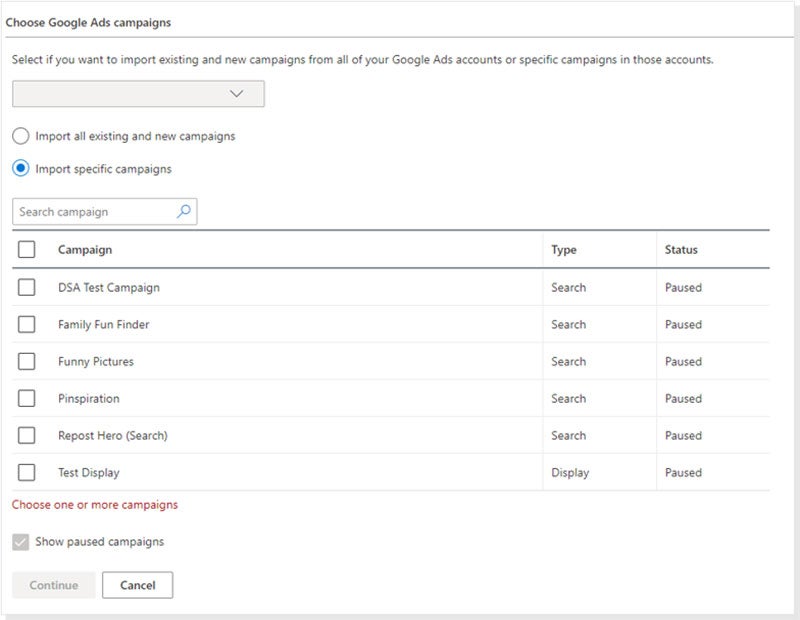Image resolution: width=800 pixels, height=620 pixels.
Task: Click the Choose one or more campaigns warning
Action: point(95,504)
